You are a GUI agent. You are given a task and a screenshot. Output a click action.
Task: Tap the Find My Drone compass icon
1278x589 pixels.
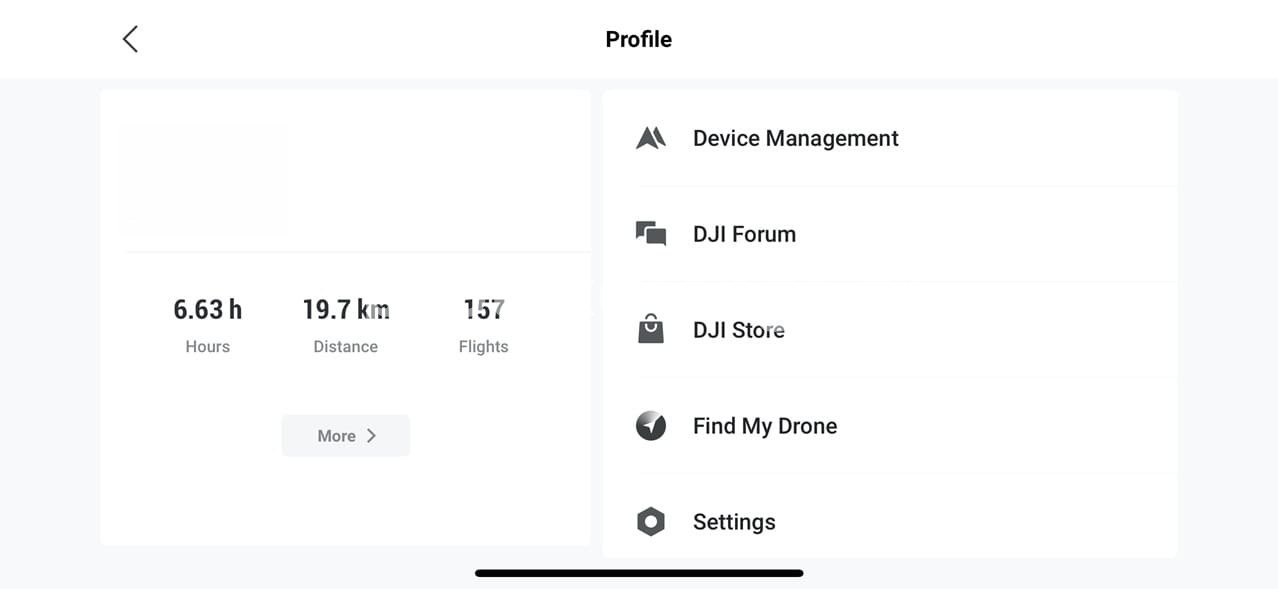(651, 426)
